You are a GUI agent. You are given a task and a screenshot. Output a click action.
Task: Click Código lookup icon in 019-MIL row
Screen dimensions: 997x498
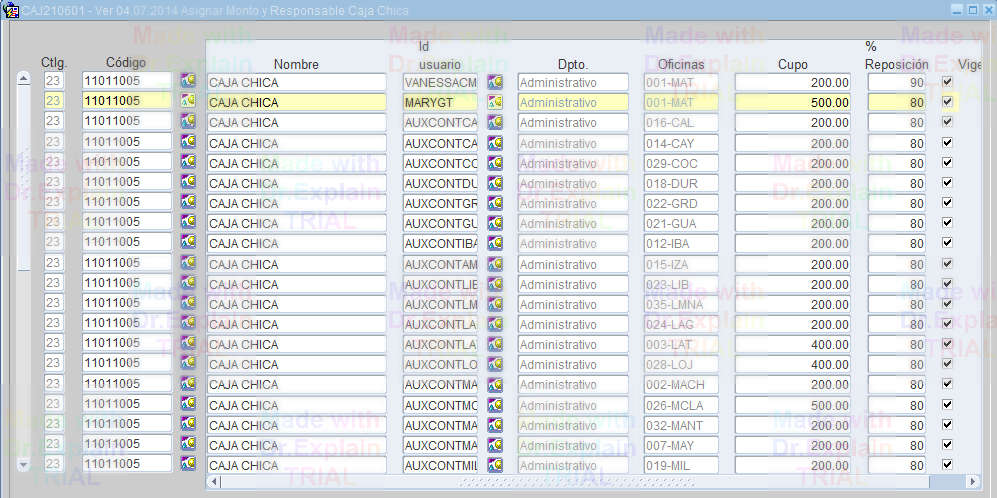coord(188,464)
